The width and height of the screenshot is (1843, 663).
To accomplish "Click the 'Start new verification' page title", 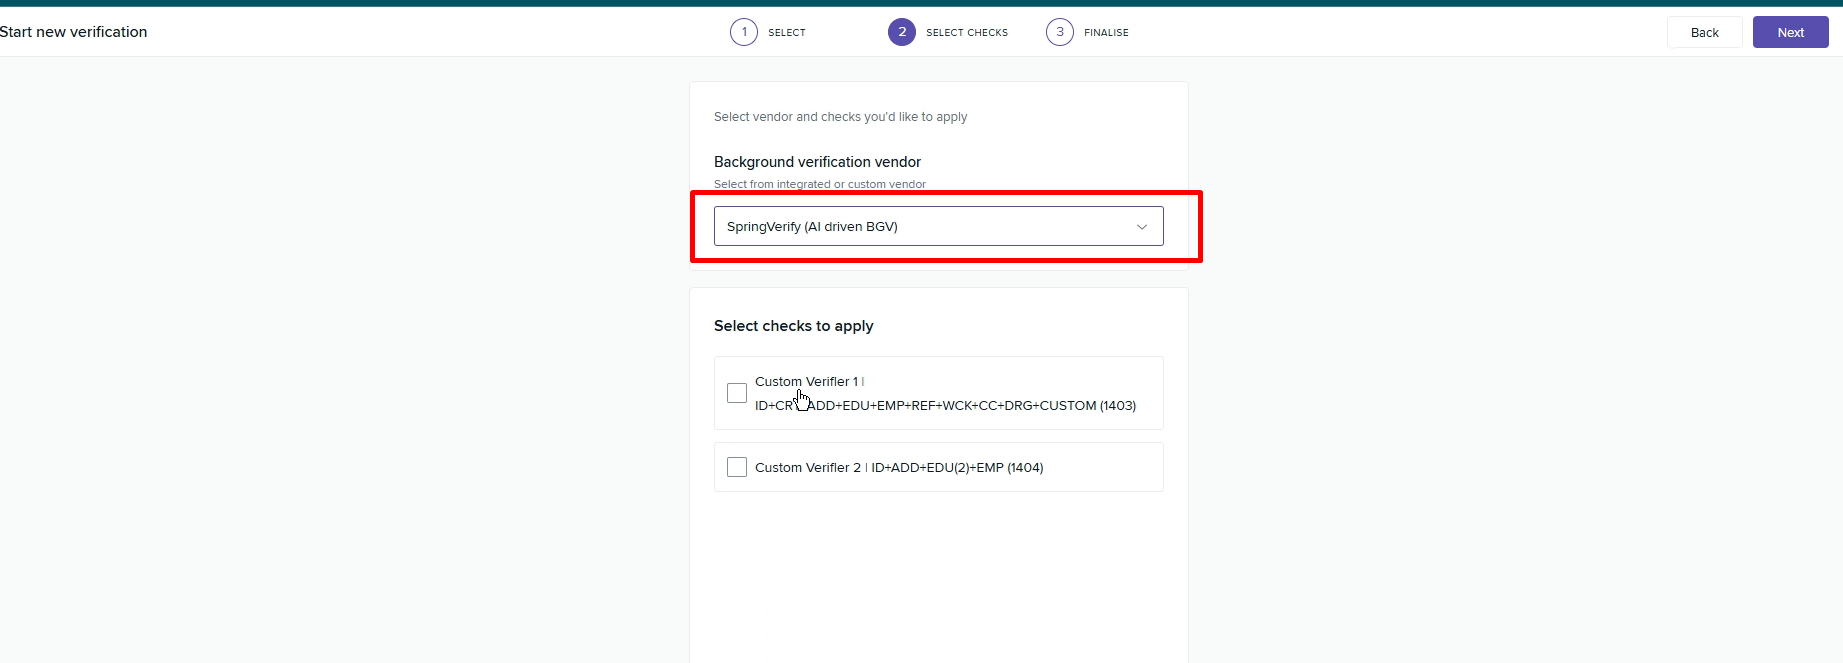I will 74,32.
